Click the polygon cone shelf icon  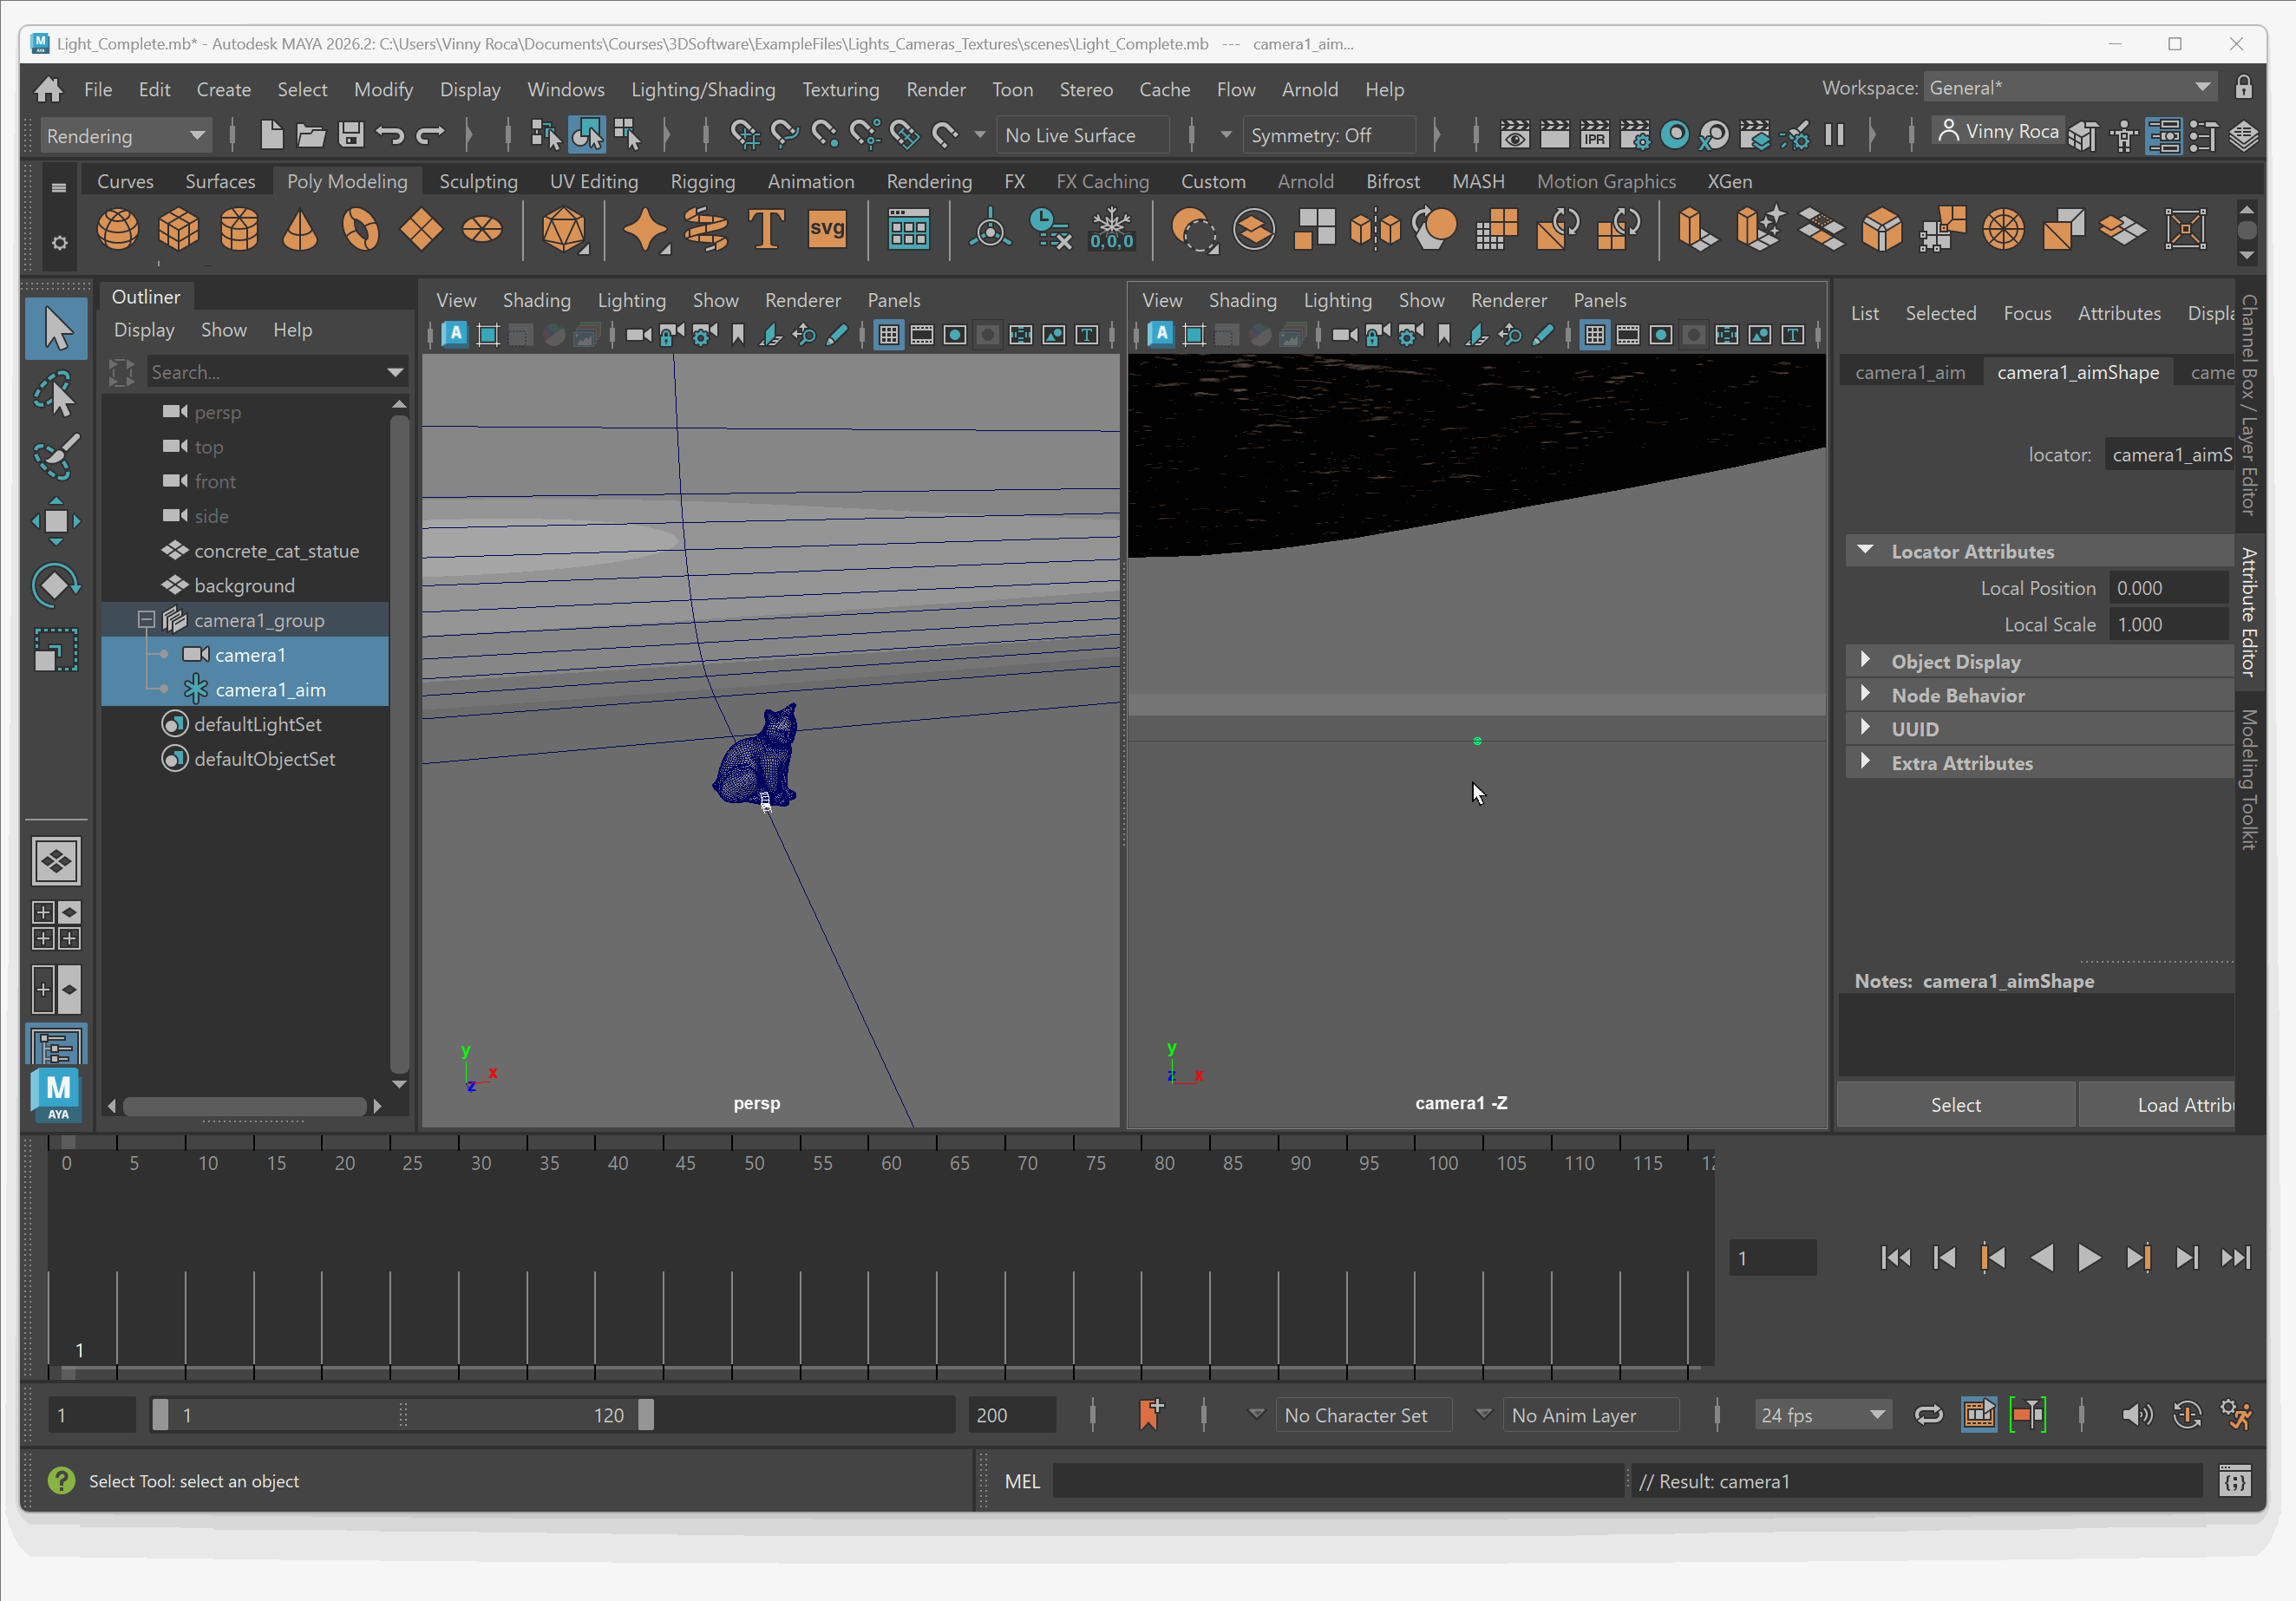coord(300,230)
